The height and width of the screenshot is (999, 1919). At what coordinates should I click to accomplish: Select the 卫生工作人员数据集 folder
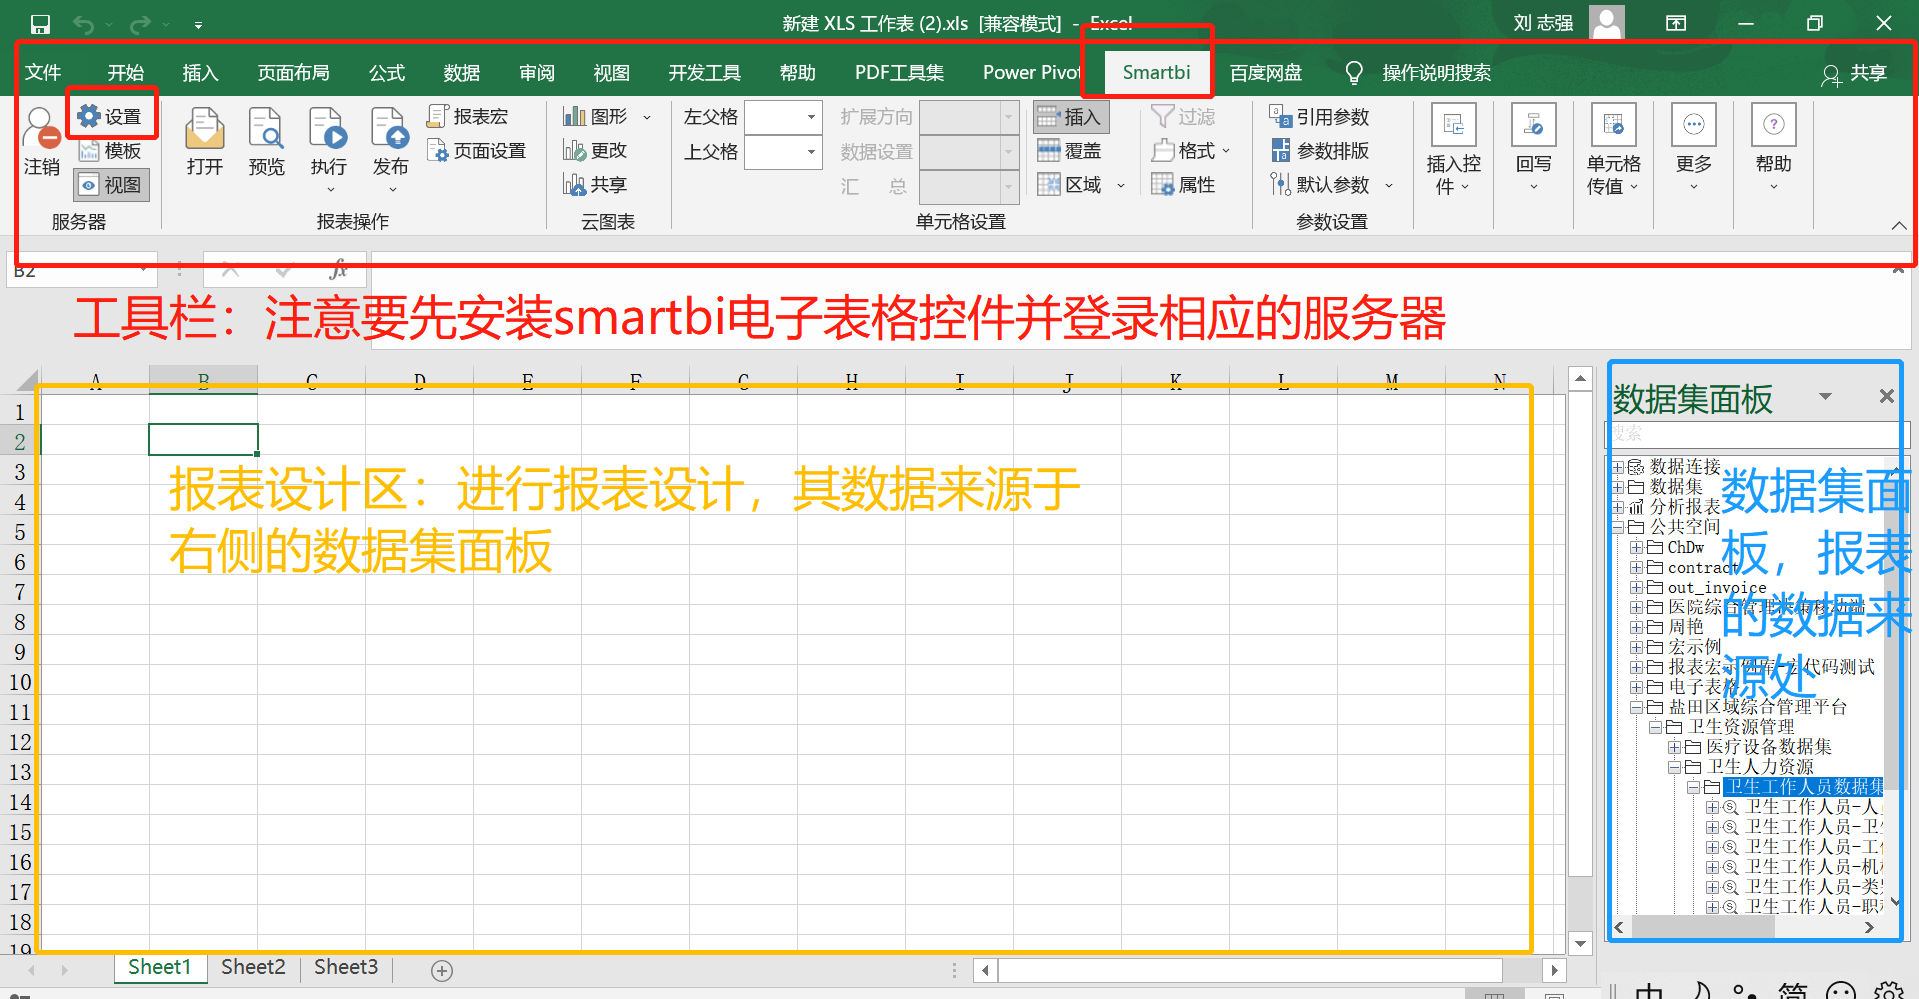pyautogui.click(x=1804, y=787)
